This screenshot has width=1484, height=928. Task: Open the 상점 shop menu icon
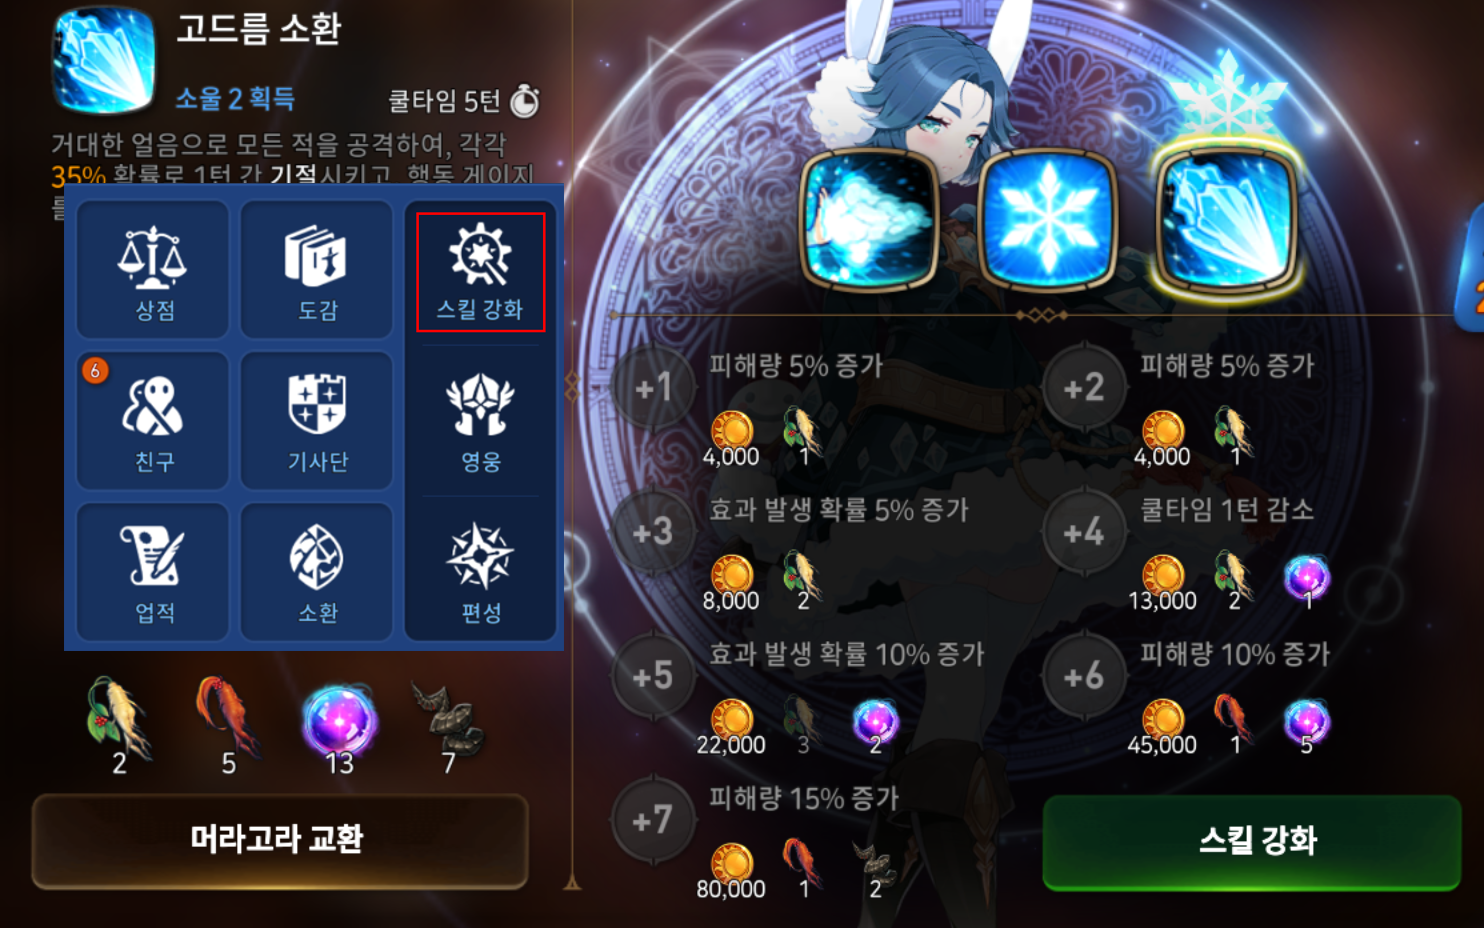click(x=153, y=270)
